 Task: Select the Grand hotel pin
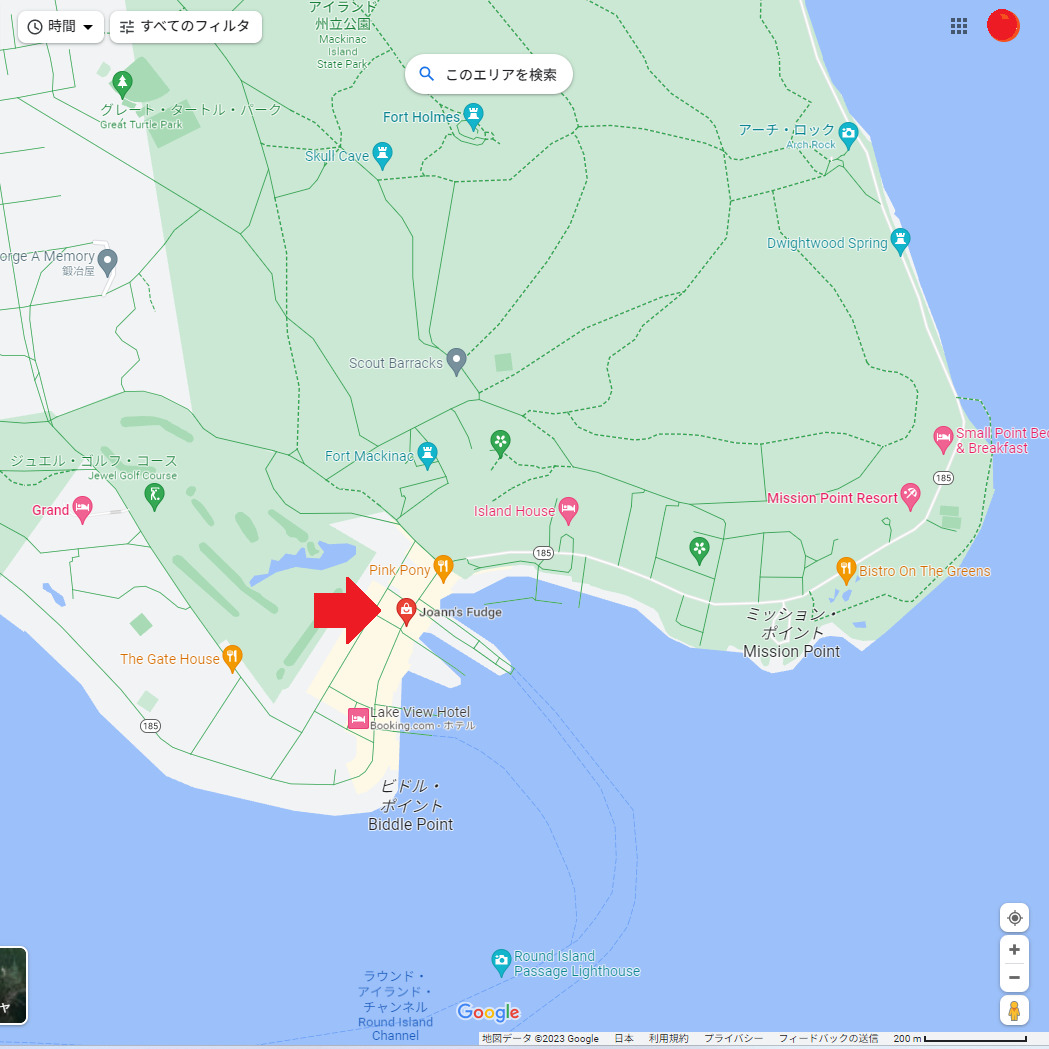[x=82, y=509]
